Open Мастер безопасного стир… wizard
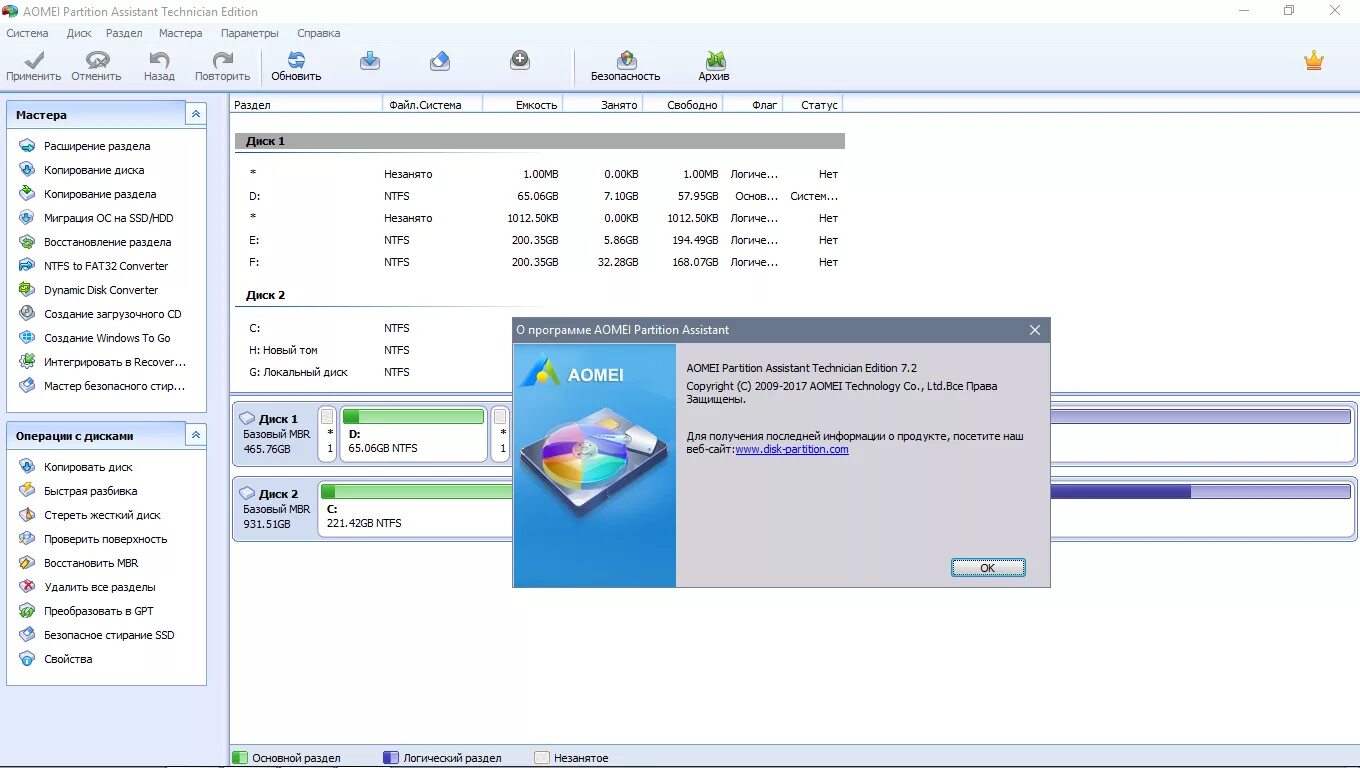Screen dimensions: 1360x768 point(114,386)
